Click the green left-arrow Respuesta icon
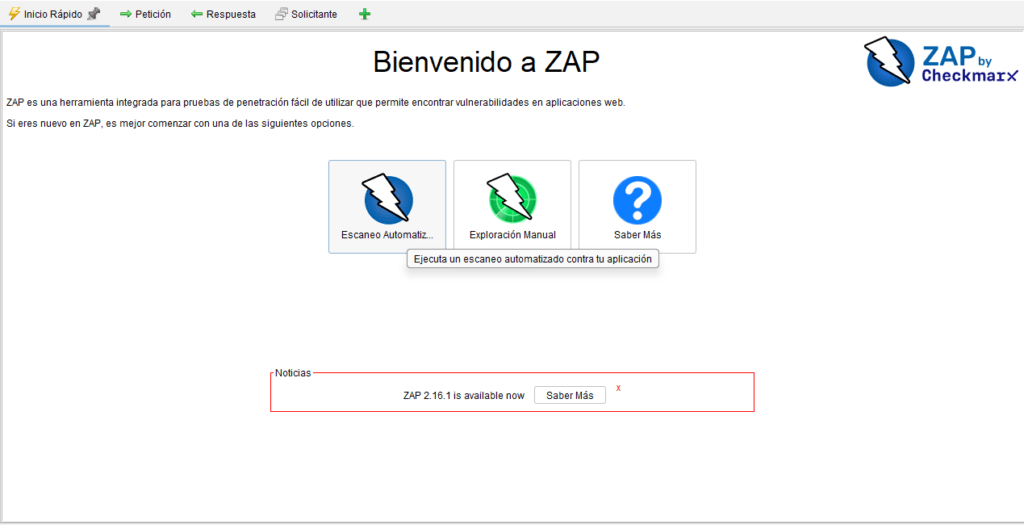The width and height of the screenshot is (1024, 525). tap(197, 14)
